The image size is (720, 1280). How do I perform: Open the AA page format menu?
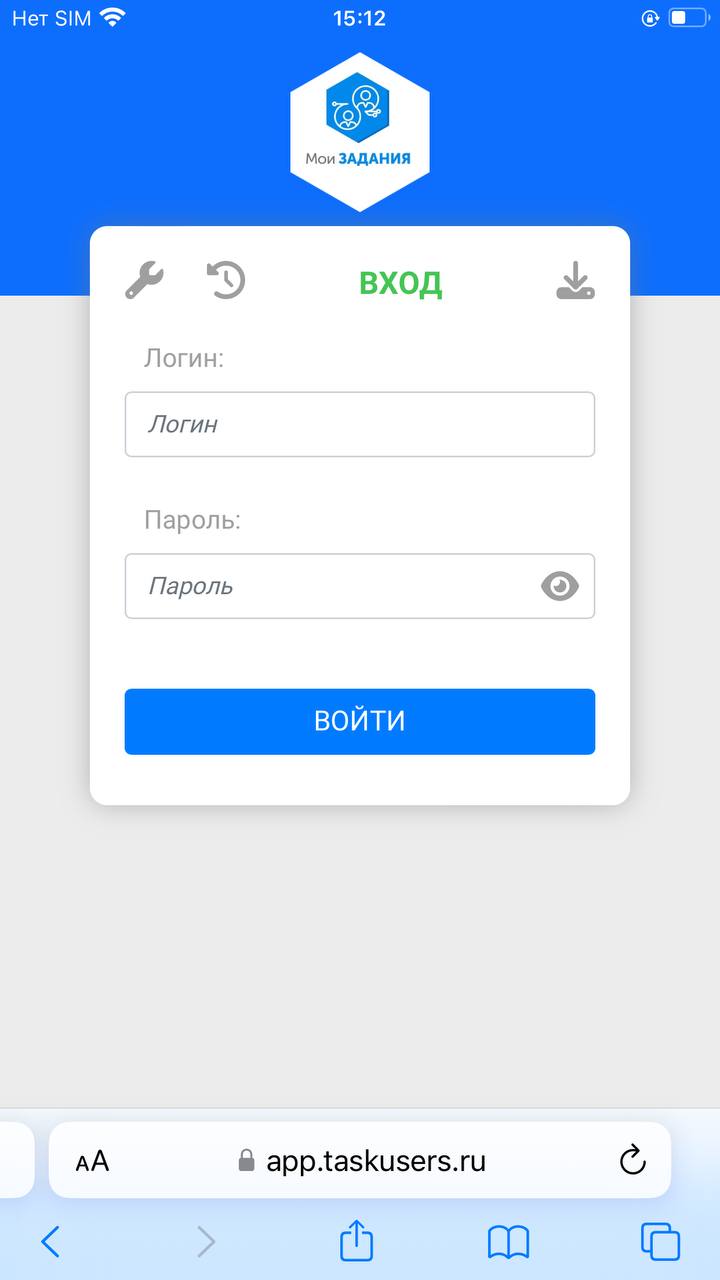(92, 1161)
